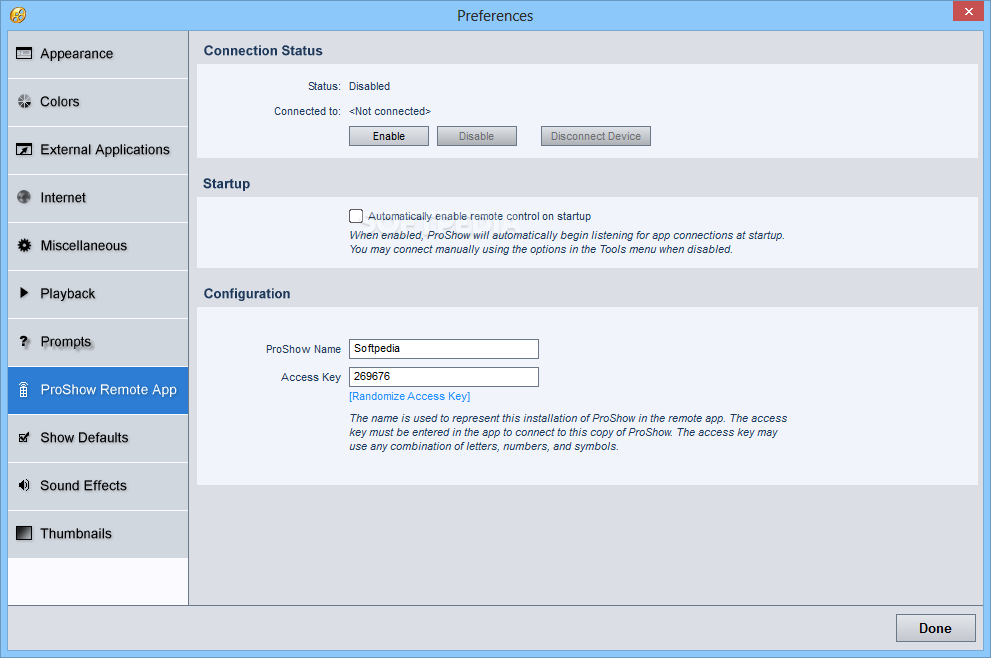Open the Prompts settings page
This screenshot has height=658, width=991.
pyautogui.click(x=98, y=343)
